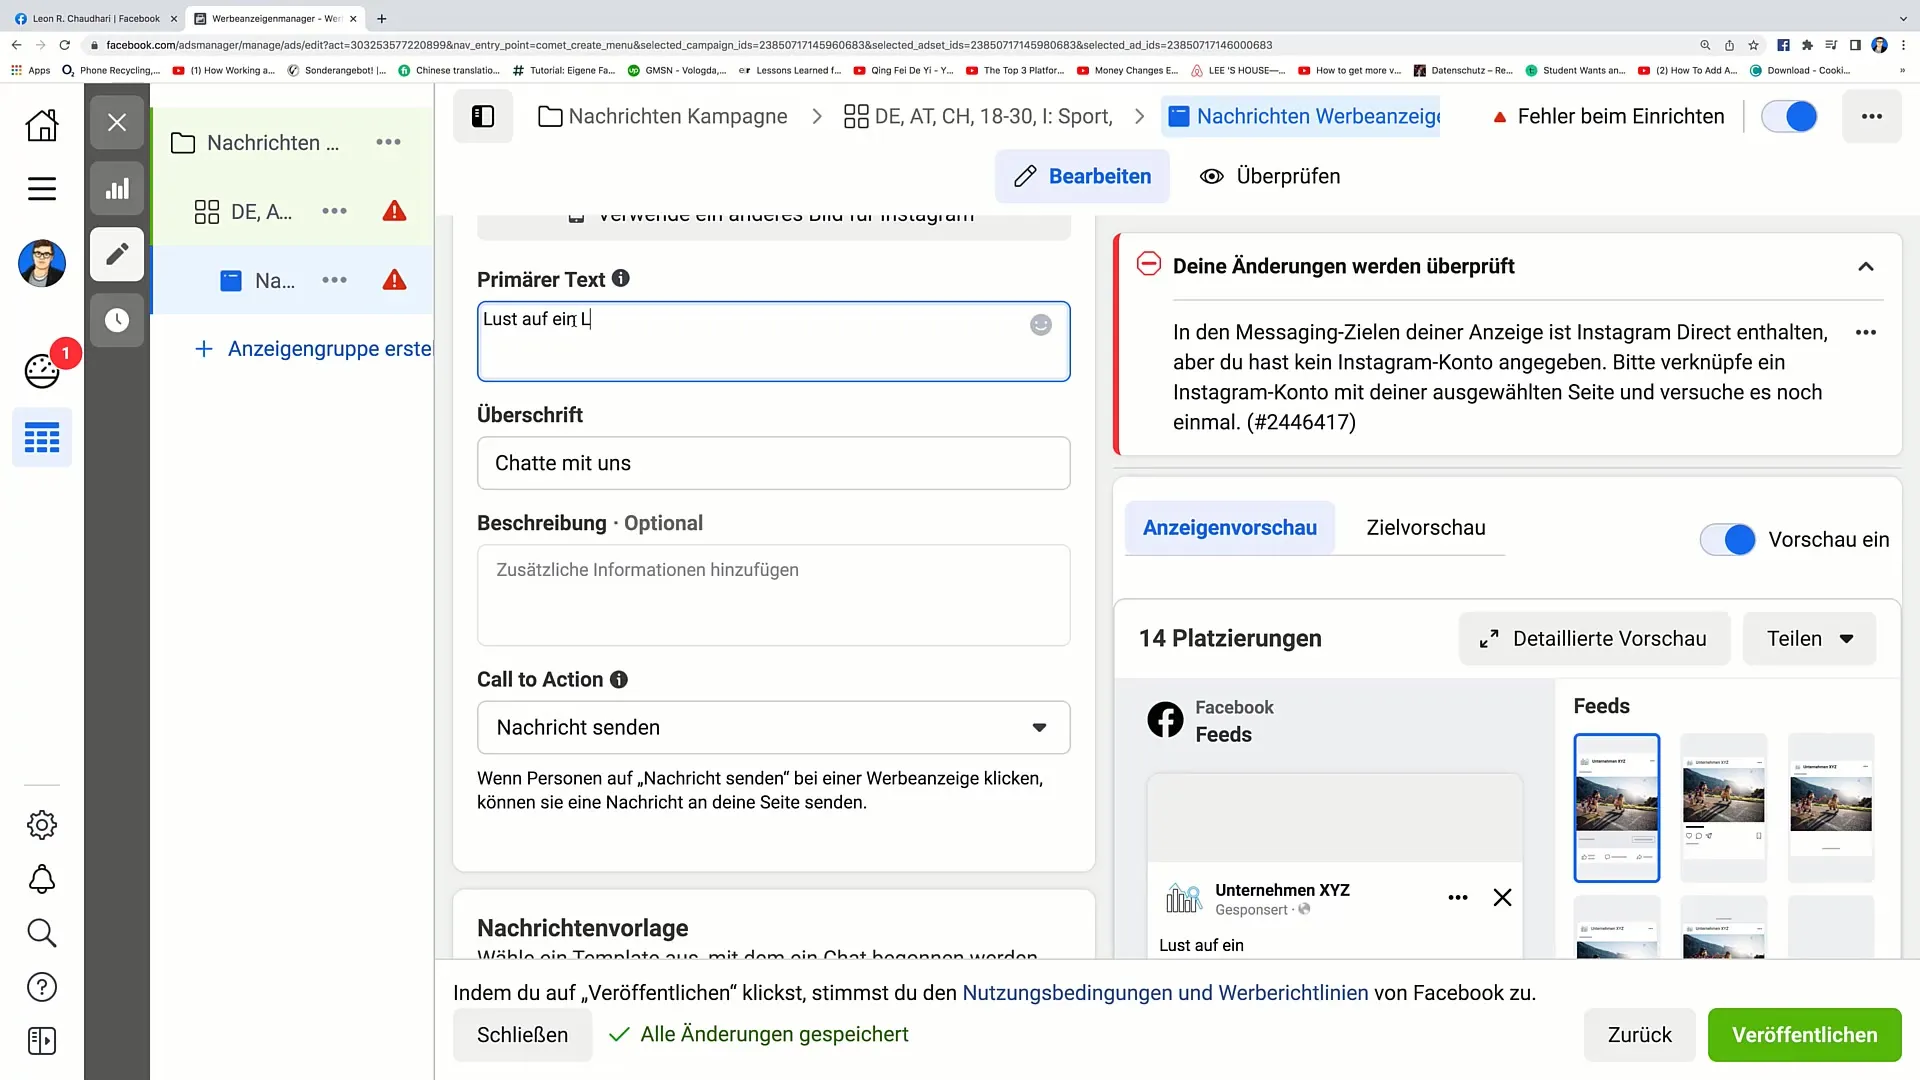The image size is (1920, 1080).
Task: Select the Zielvorschau tab
Action: coord(1426,528)
